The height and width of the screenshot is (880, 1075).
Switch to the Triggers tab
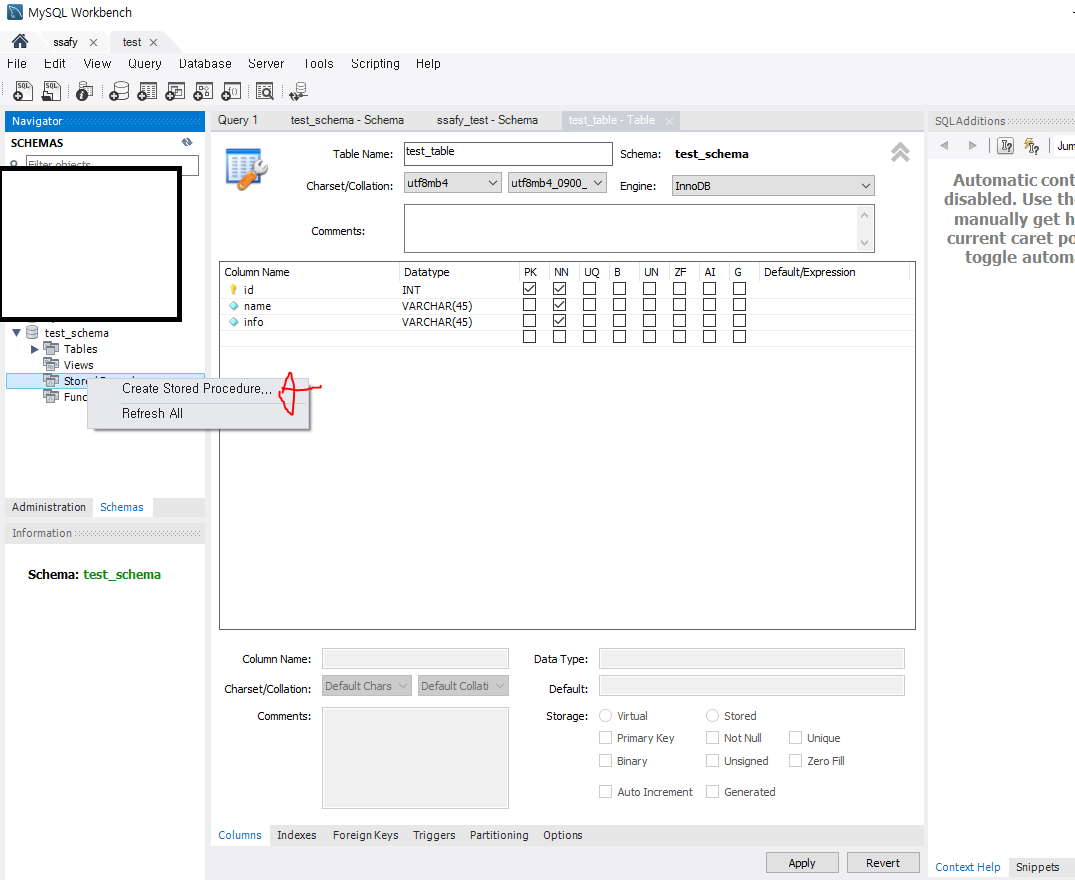434,835
